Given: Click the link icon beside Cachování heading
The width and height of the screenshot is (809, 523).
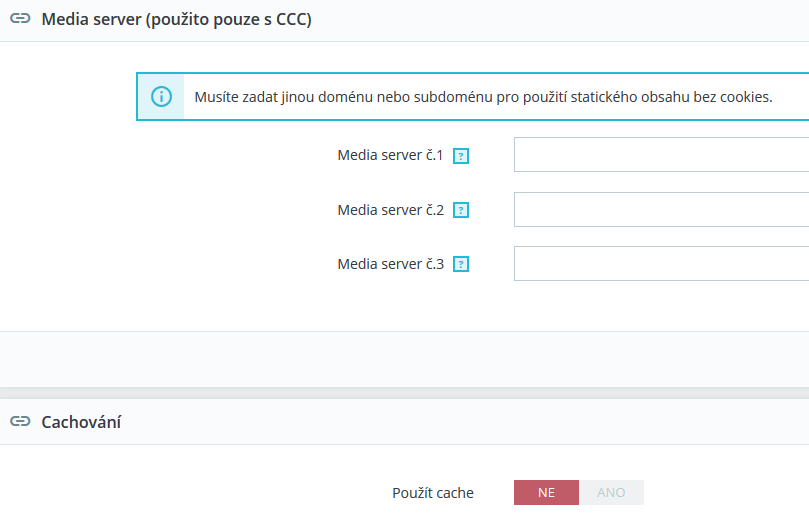Looking at the screenshot, I should [20, 423].
